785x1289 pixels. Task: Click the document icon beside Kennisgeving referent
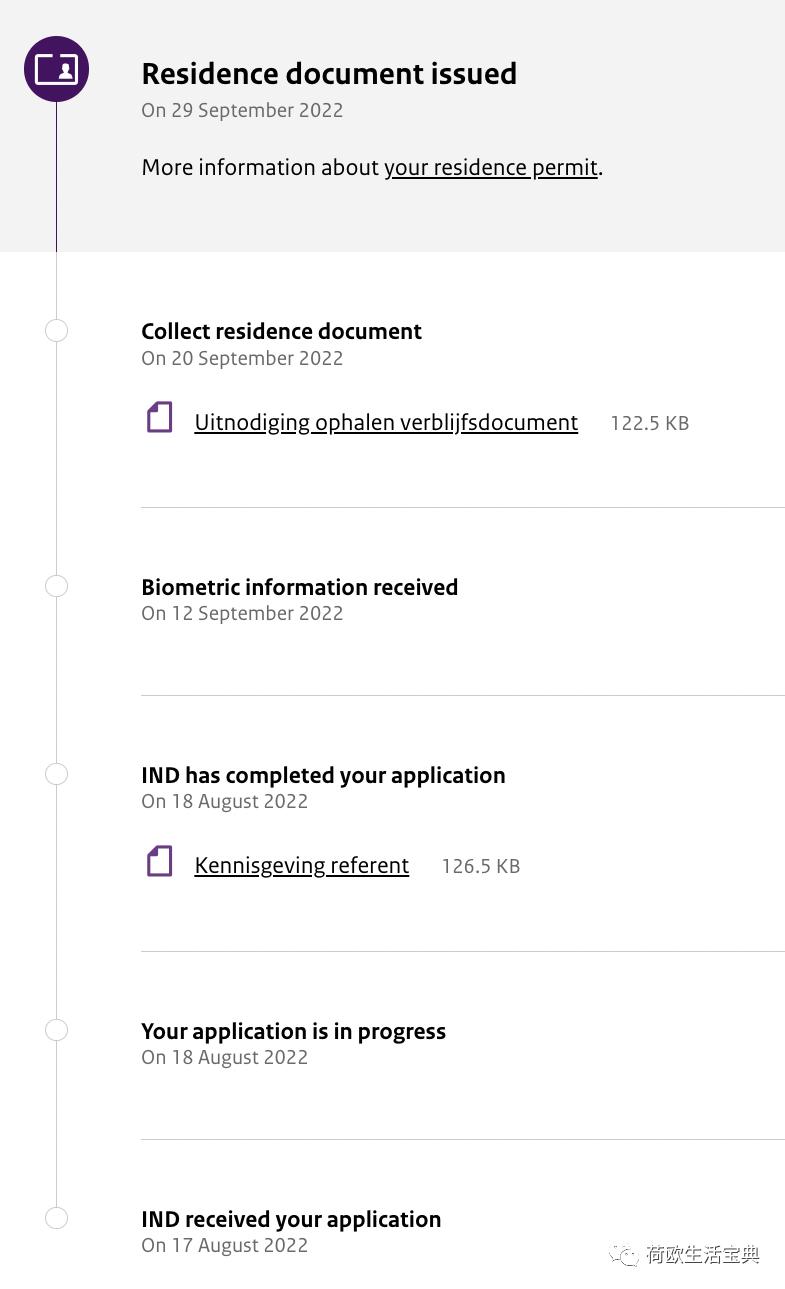[158, 861]
